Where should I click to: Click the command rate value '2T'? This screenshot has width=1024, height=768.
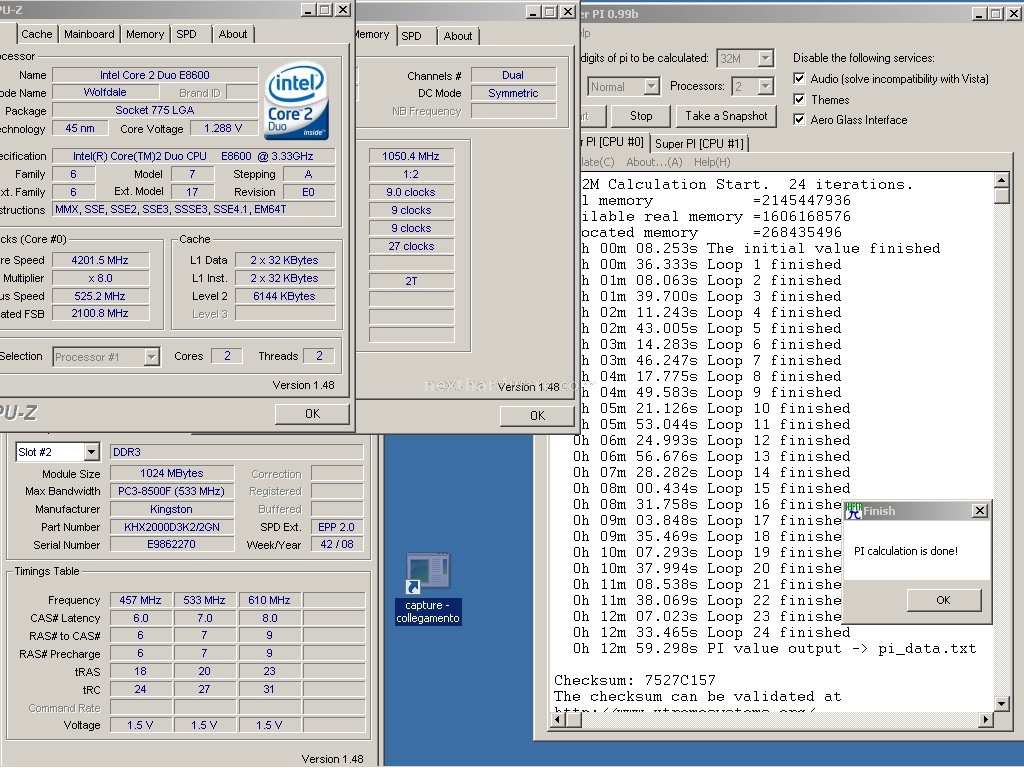[411, 281]
